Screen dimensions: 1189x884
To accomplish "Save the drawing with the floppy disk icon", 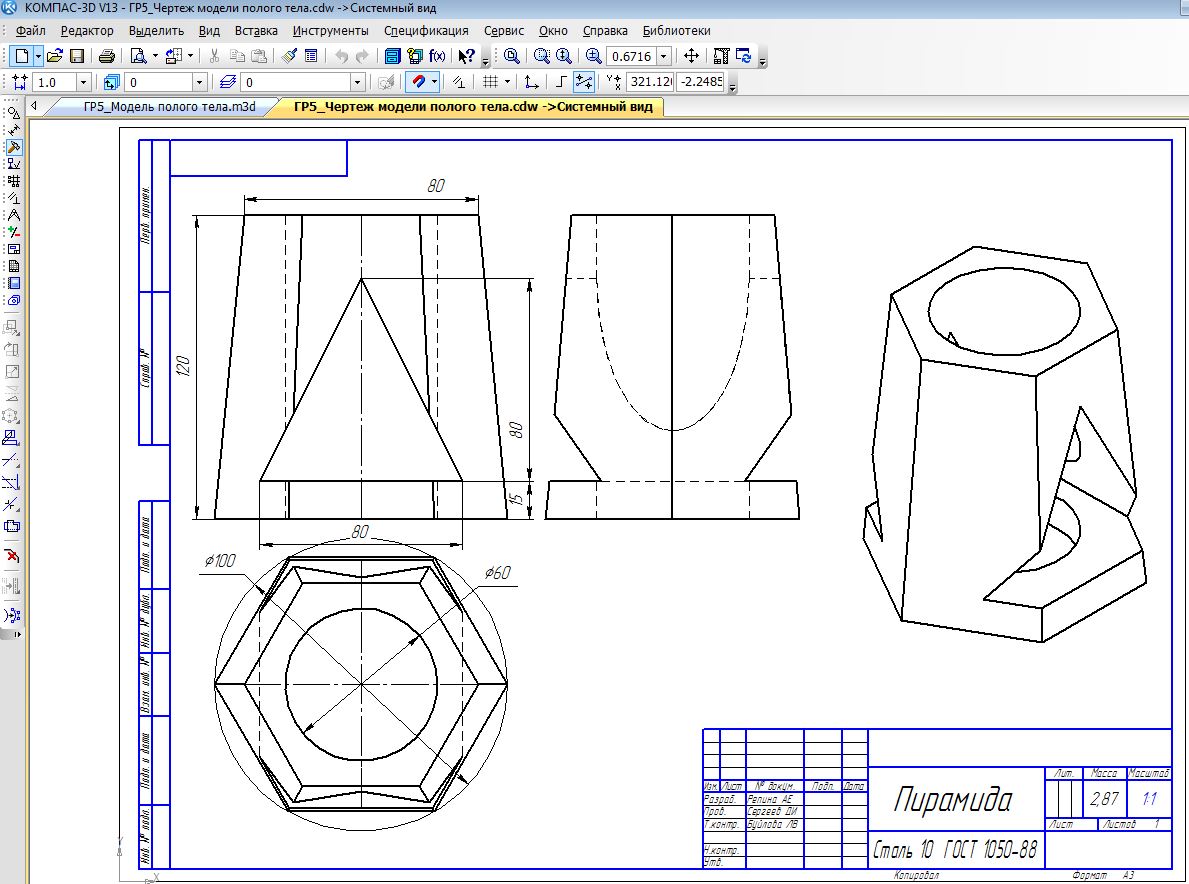I will [77, 56].
